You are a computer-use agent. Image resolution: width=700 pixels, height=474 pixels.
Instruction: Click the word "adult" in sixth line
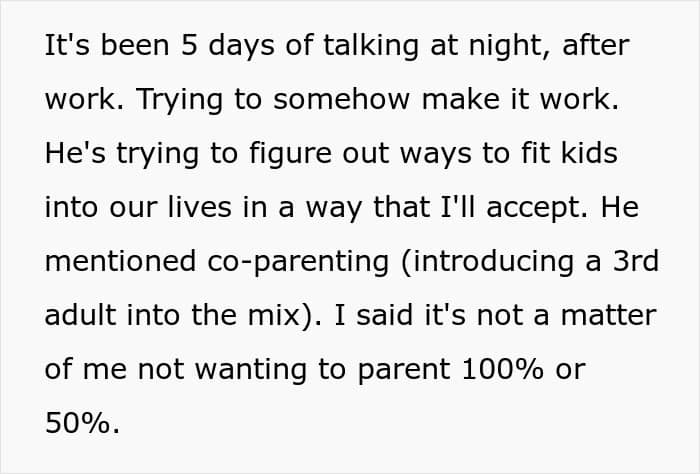pos(80,315)
